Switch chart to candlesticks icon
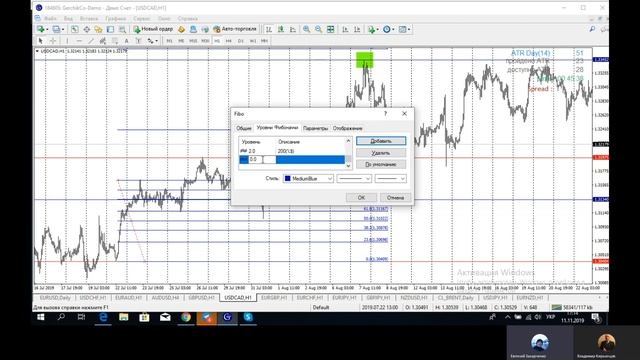 (281, 29)
